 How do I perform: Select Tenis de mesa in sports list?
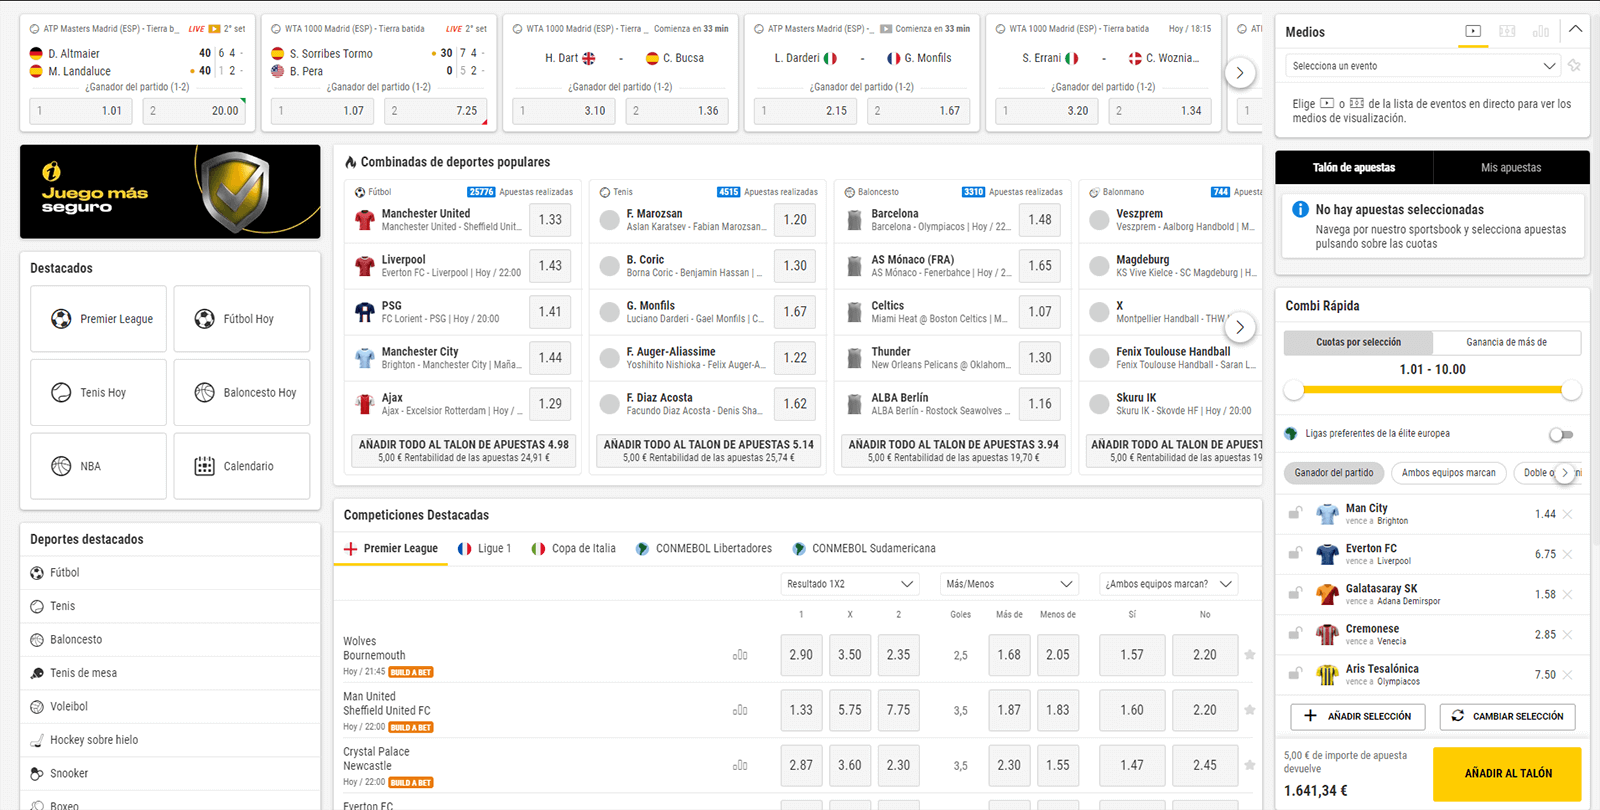[170, 673]
